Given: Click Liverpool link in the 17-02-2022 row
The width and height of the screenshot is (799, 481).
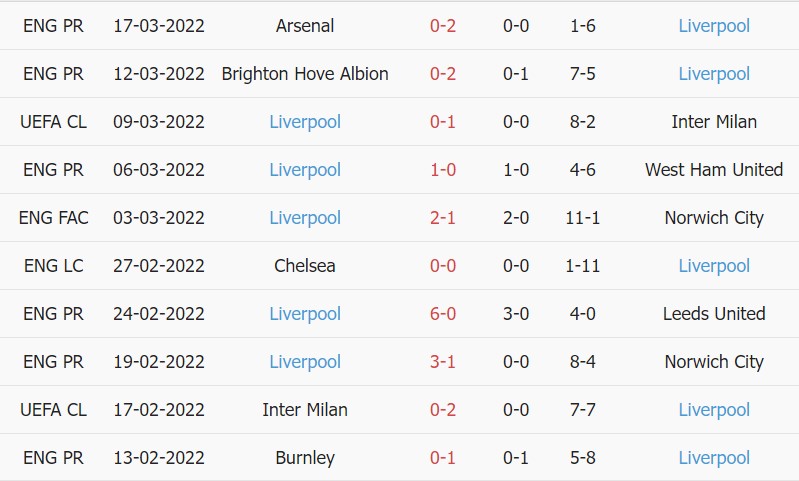Looking at the screenshot, I should pos(713,410).
